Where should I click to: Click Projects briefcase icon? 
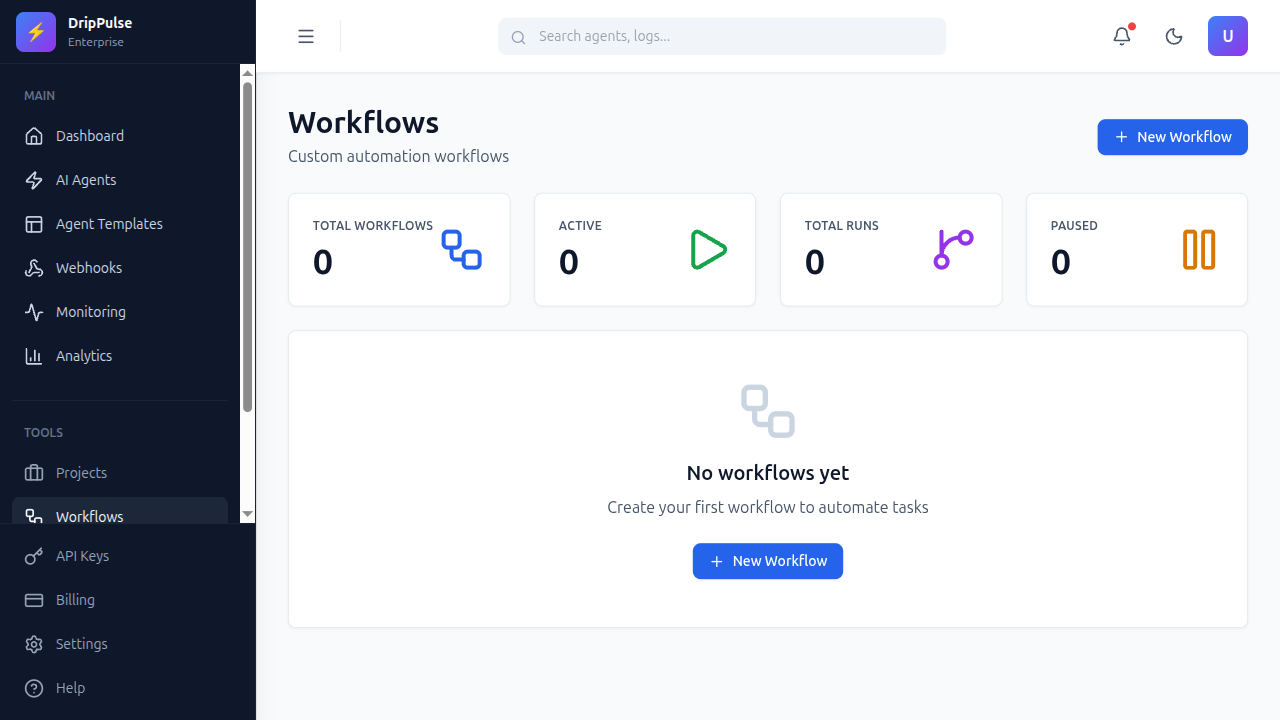click(x=34, y=473)
